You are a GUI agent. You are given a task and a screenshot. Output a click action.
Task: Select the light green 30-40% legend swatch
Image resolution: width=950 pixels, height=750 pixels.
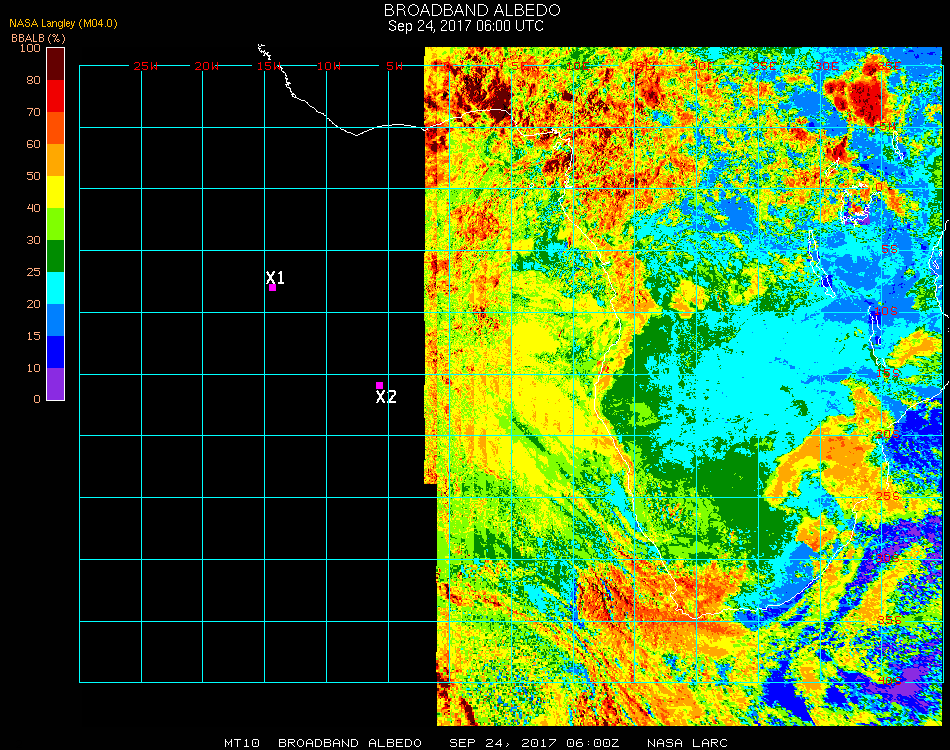click(x=56, y=224)
